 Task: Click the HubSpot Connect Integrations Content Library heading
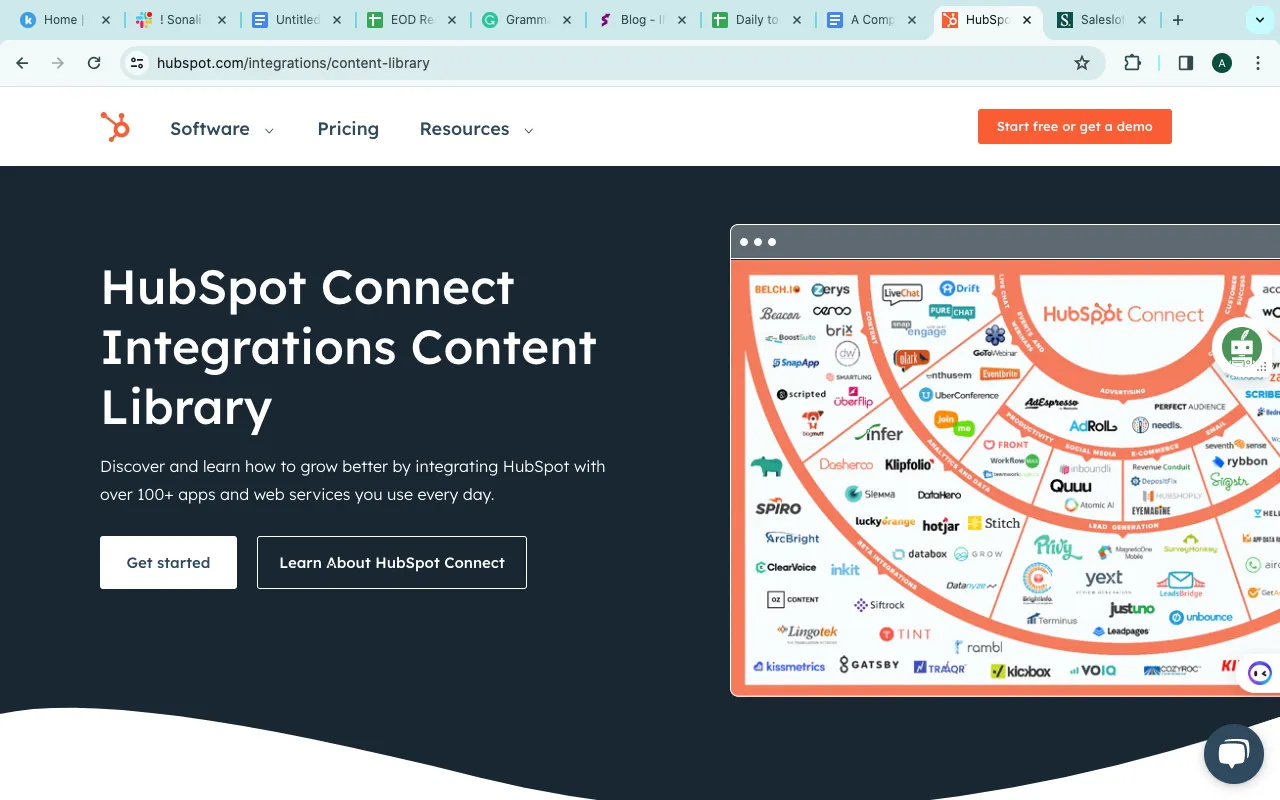(349, 347)
